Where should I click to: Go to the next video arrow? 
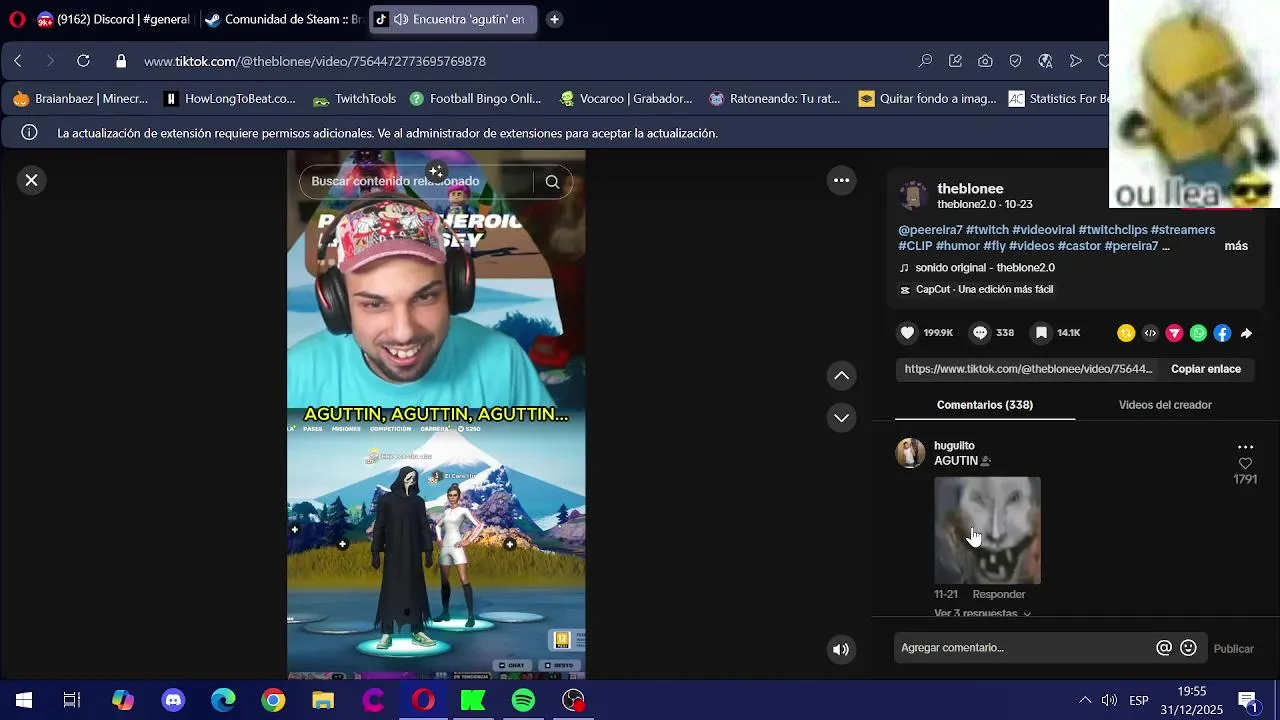point(841,418)
